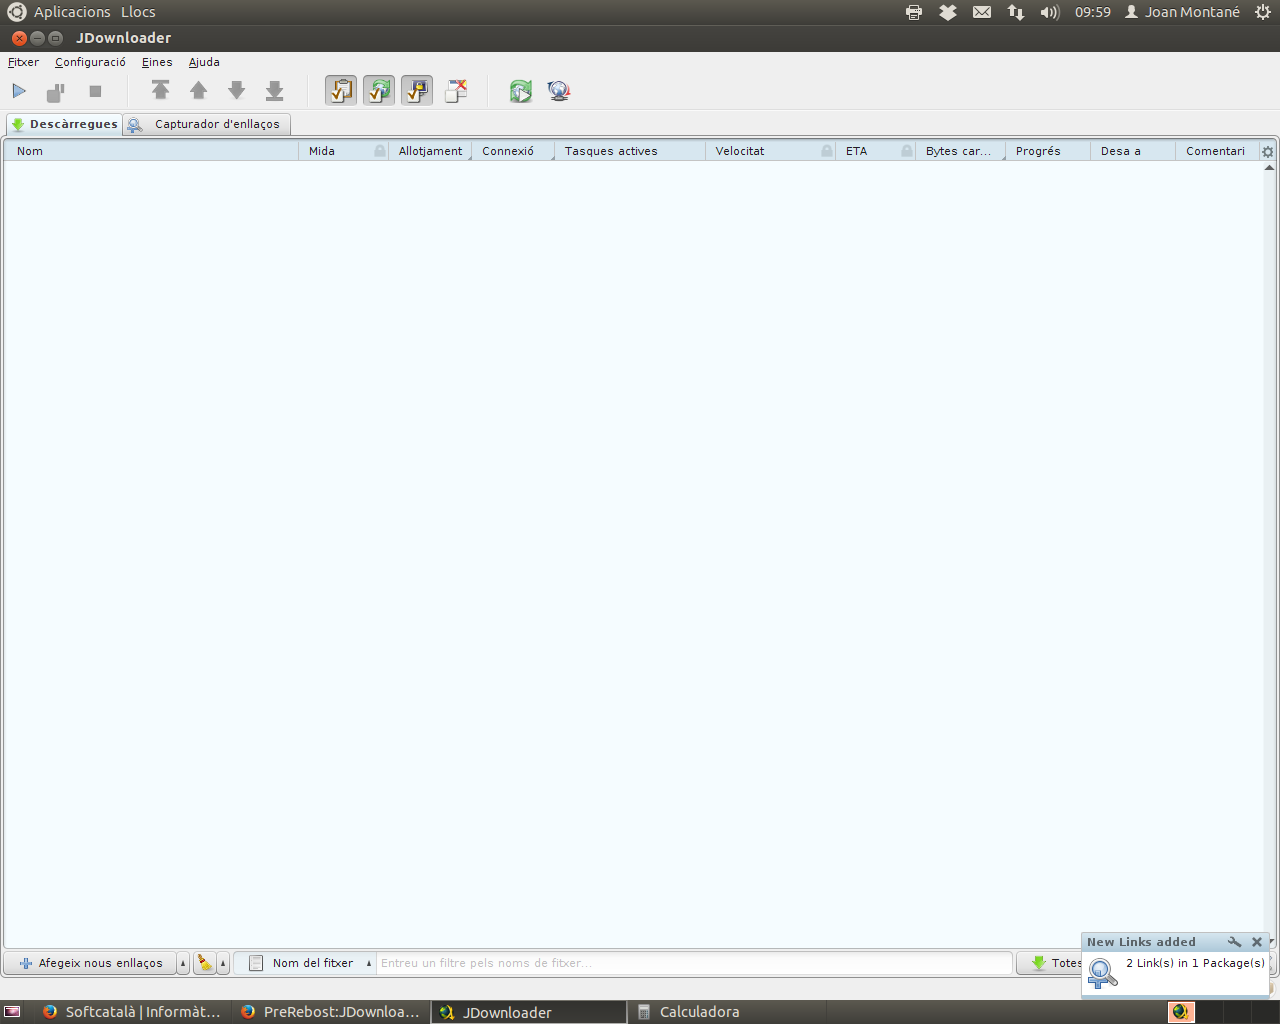The image size is (1280, 1024).
Task: Open Nom del fitxer filter dropdown
Action: [x=304, y=963]
